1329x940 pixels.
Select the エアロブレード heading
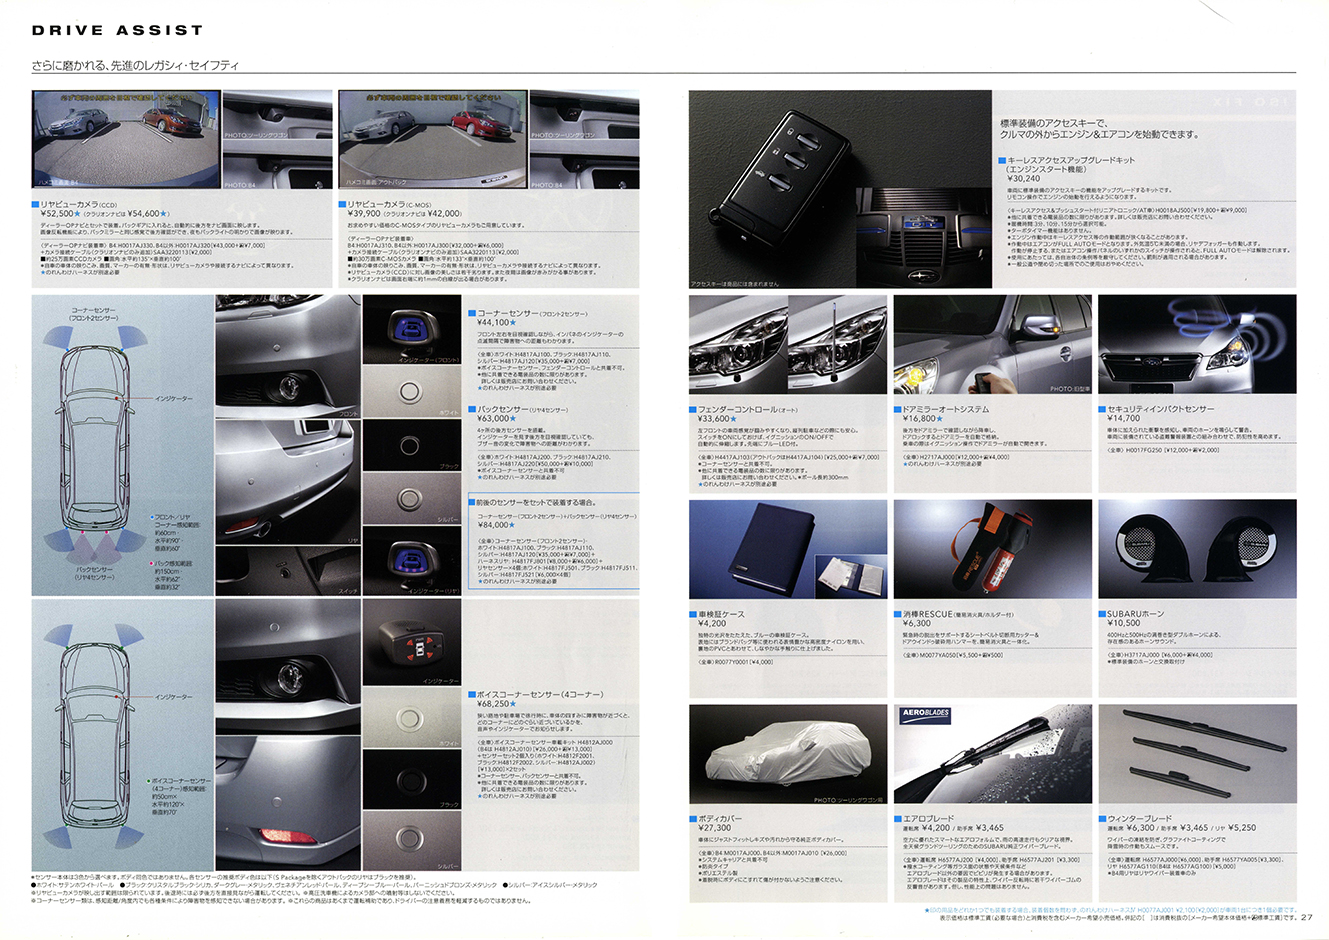928,818
